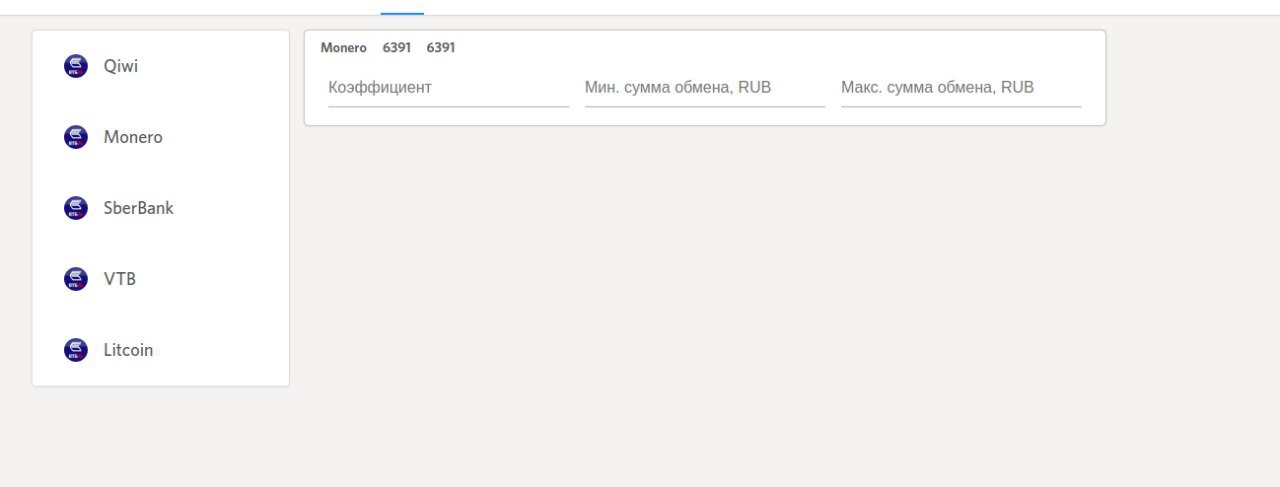
Task: Click the second 6391 value
Action: point(441,48)
